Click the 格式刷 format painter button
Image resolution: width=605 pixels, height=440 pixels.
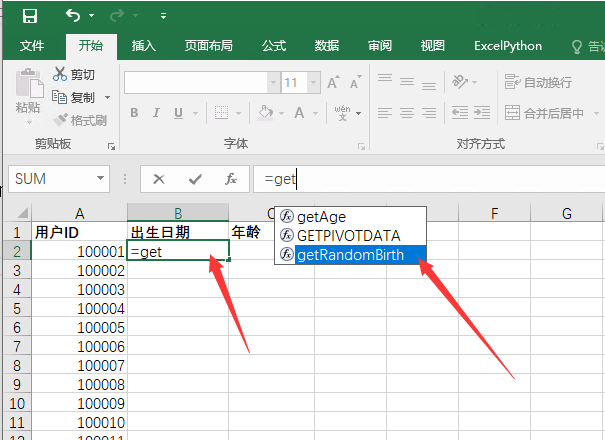point(79,120)
